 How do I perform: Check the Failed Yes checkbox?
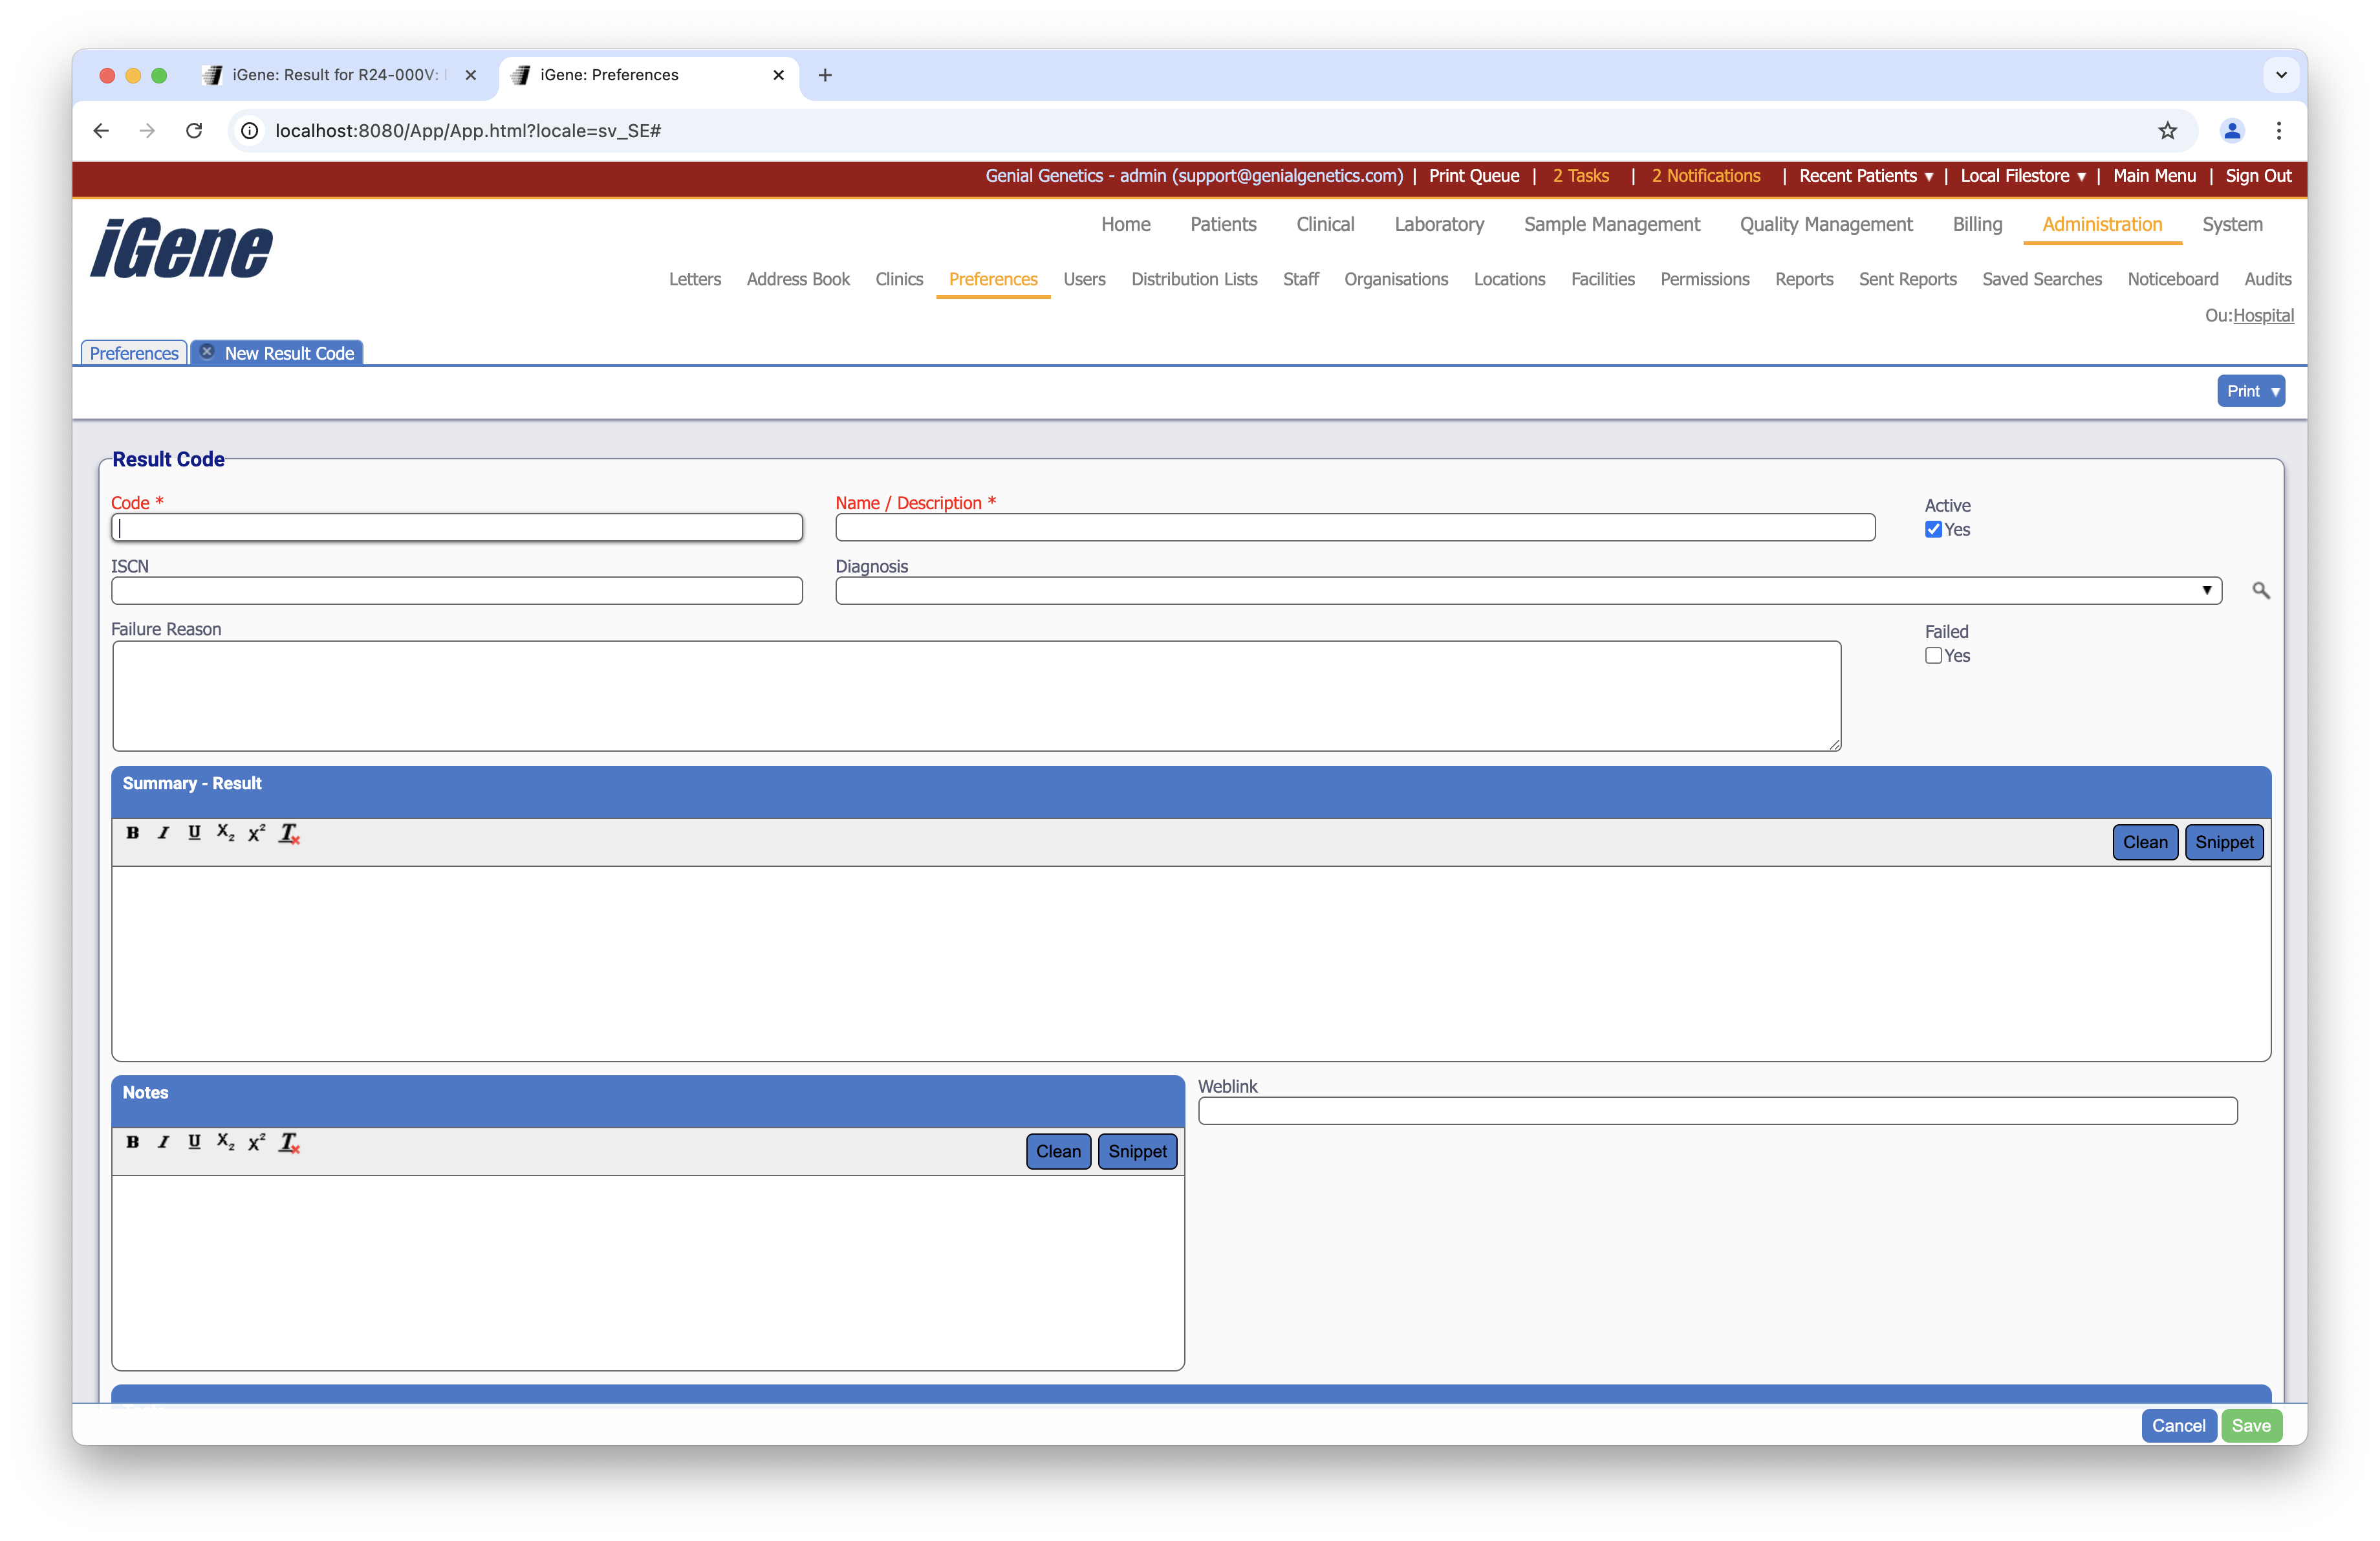coord(1933,656)
